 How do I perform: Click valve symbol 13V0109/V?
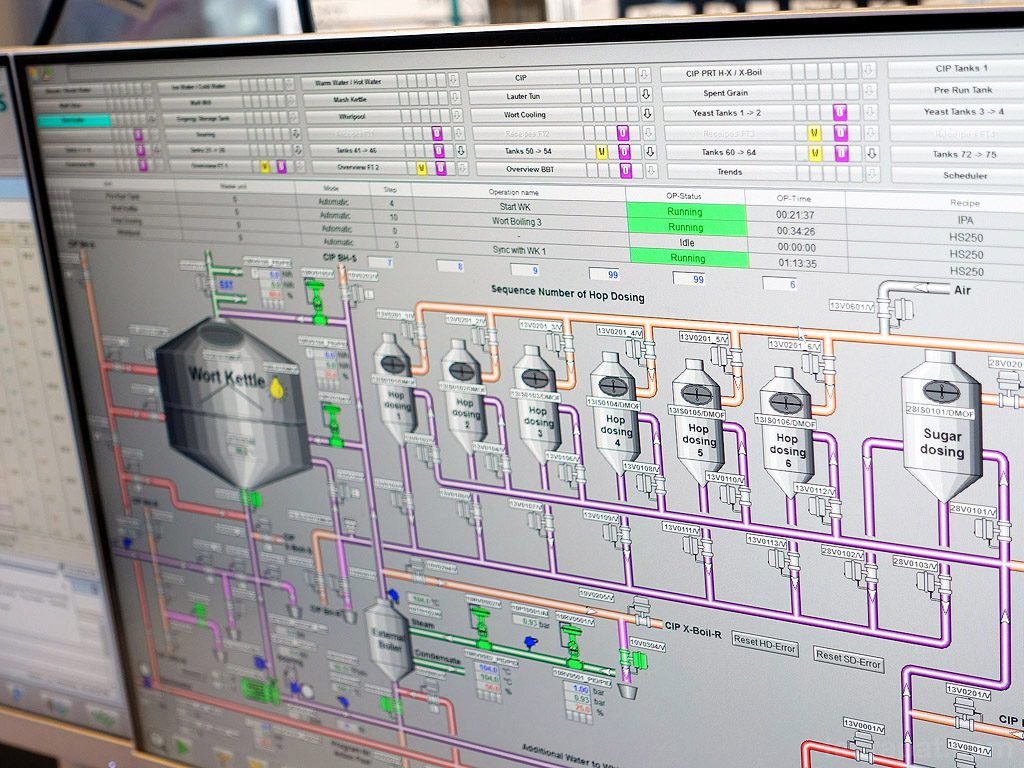click(x=616, y=534)
